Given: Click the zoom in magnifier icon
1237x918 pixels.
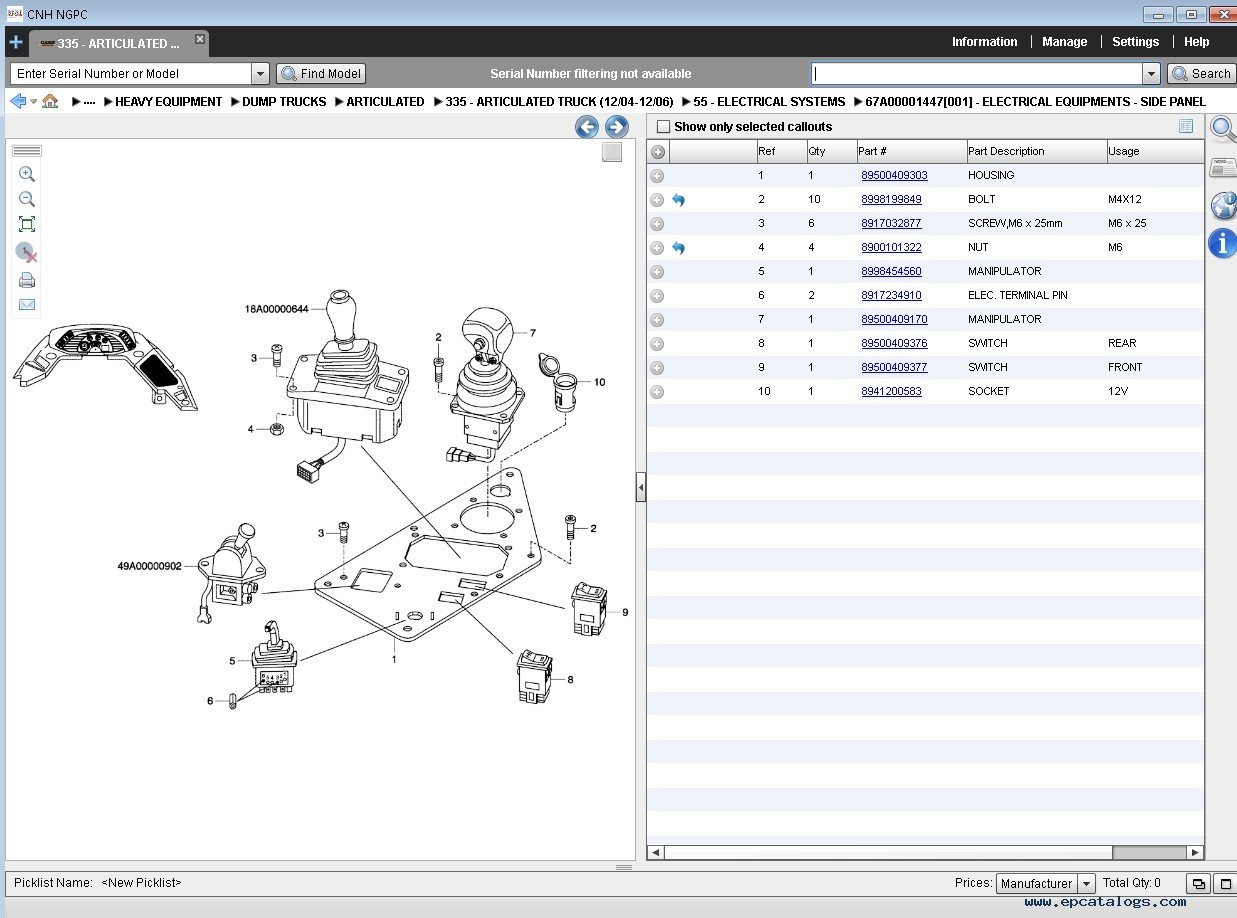Looking at the screenshot, I should click(x=27, y=174).
